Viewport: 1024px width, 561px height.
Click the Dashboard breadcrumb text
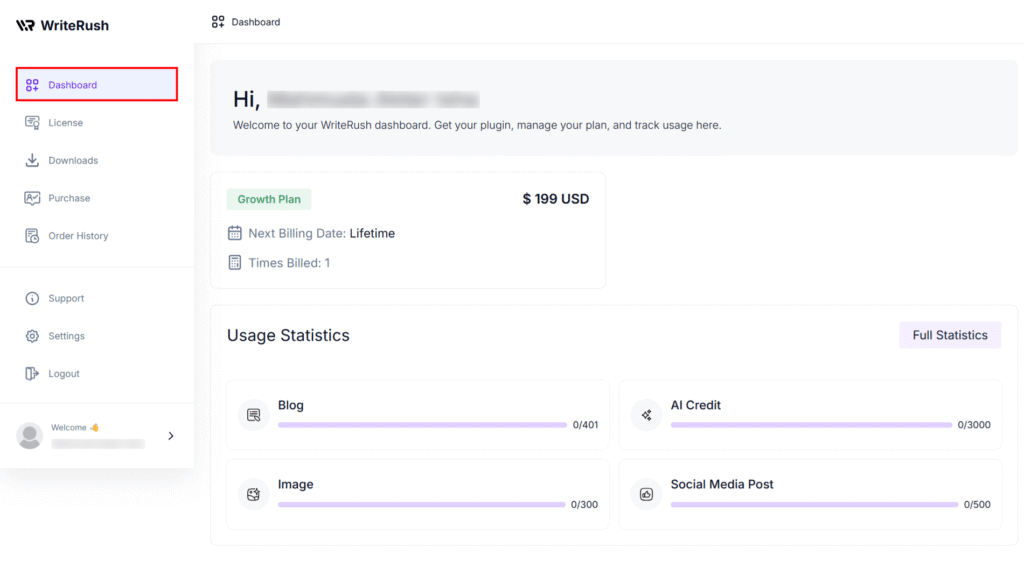[x=256, y=22]
